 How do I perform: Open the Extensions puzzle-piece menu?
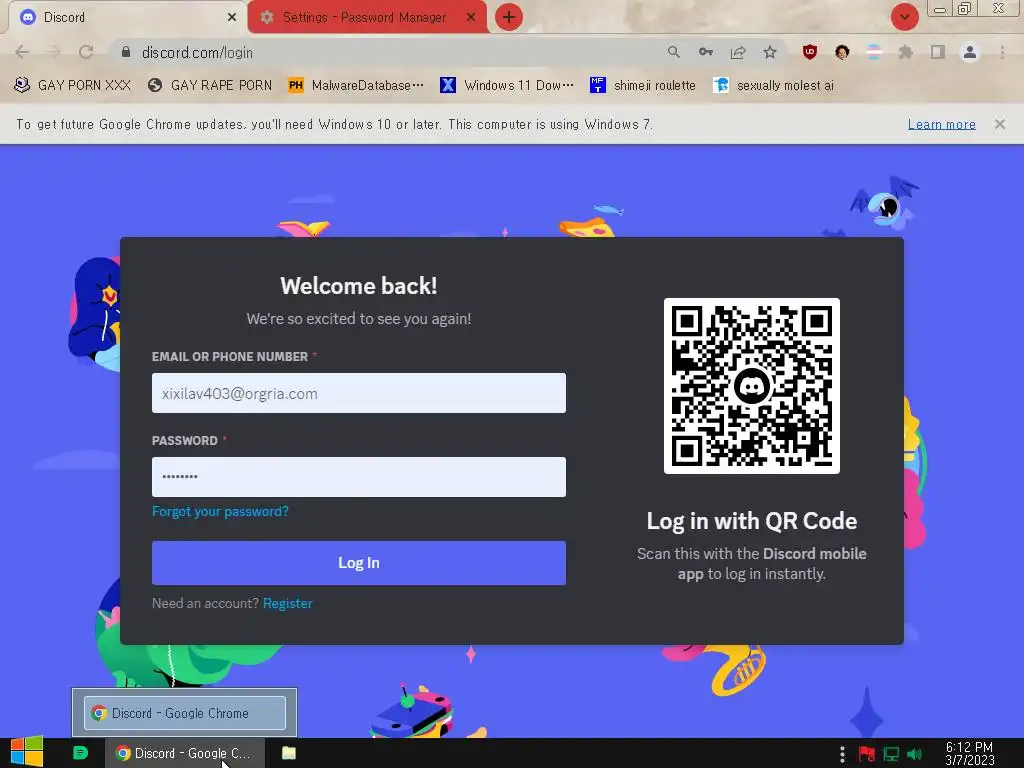(x=906, y=52)
